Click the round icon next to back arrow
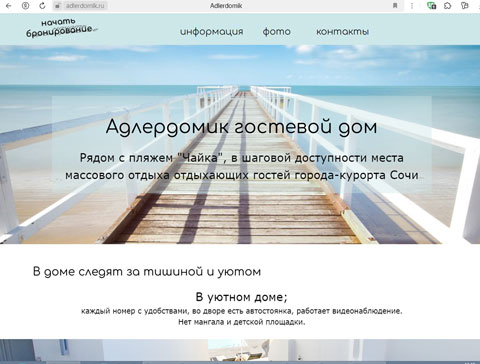 [25, 6]
